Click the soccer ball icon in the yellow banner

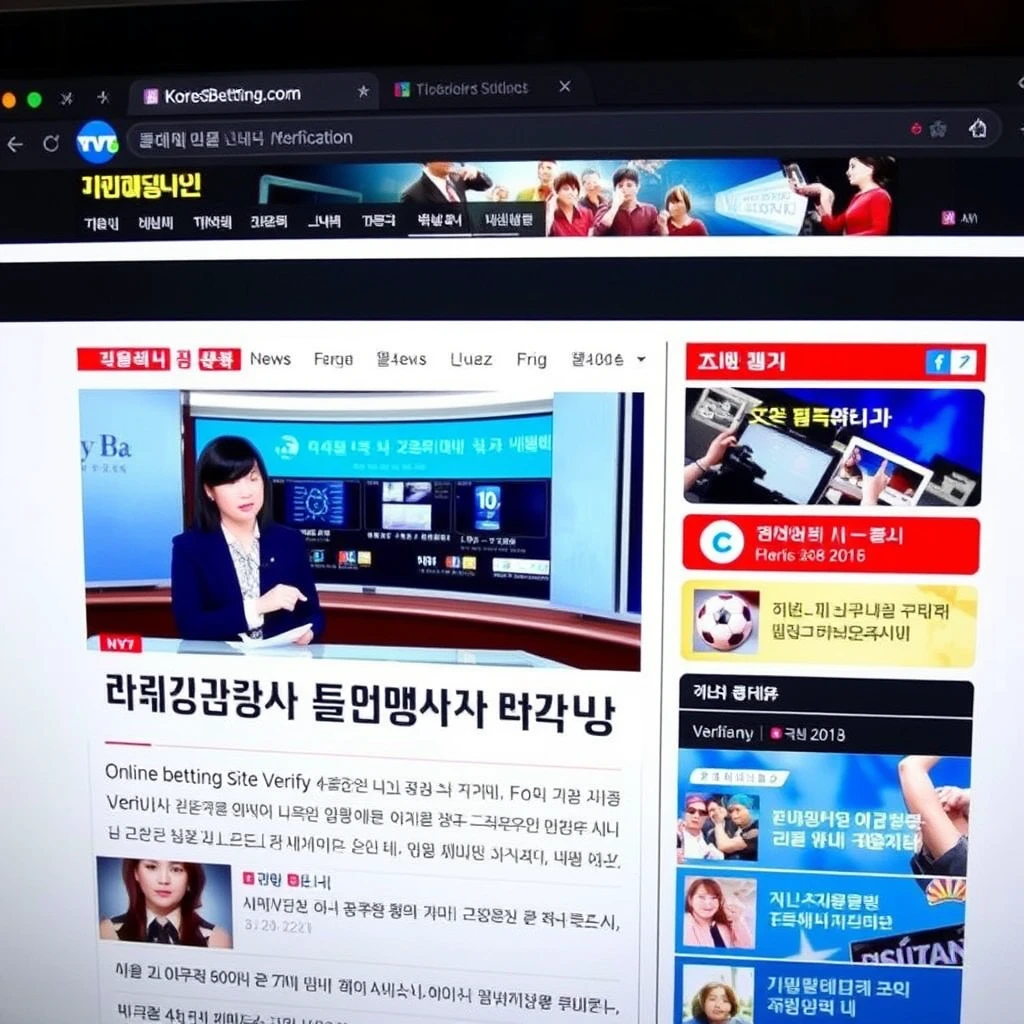point(725,622)
